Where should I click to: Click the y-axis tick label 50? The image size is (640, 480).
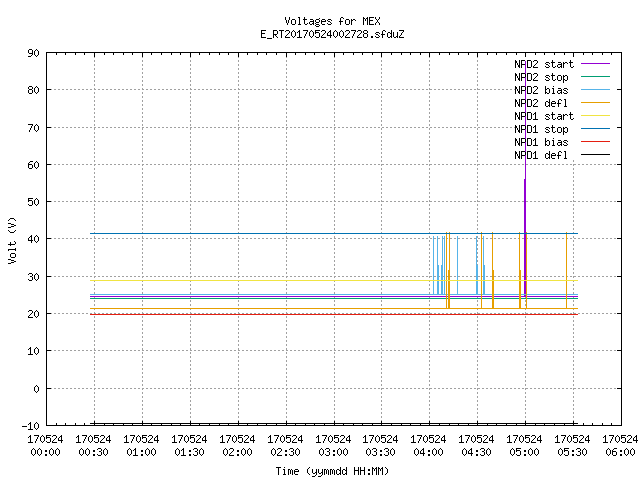pos(33,202)
